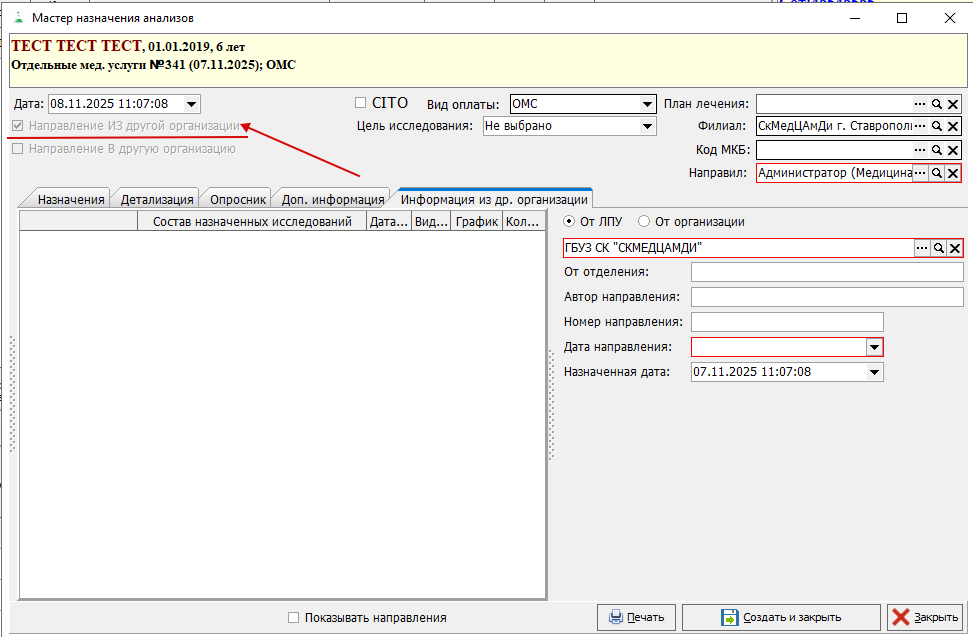The width and height of the screenshot is (973, 637).
Task: Click the Номер направления input field
Action: coord(787,322)
